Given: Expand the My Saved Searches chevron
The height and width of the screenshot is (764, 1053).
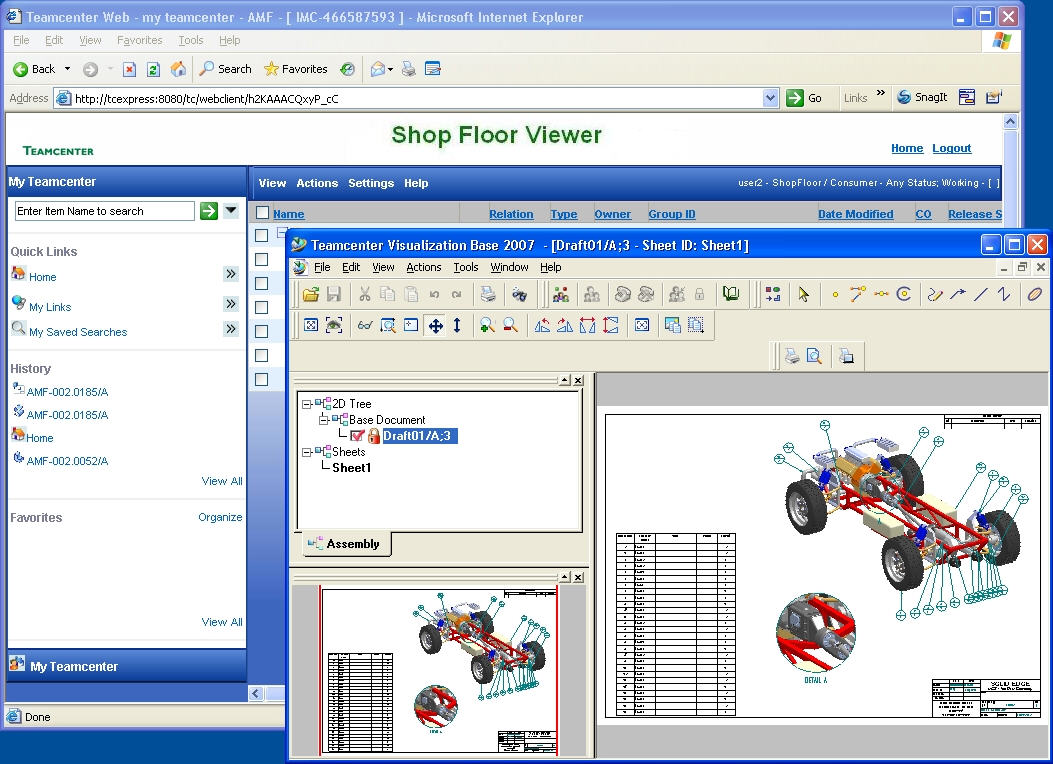Looking at the screenshot, I should (231, 329).
